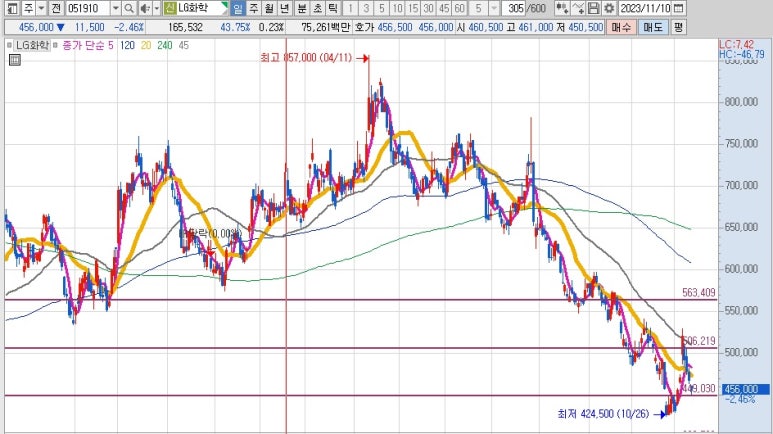Click the add line indicator icon
This screenshot has width=773, height=434.
tap(578, 8)
